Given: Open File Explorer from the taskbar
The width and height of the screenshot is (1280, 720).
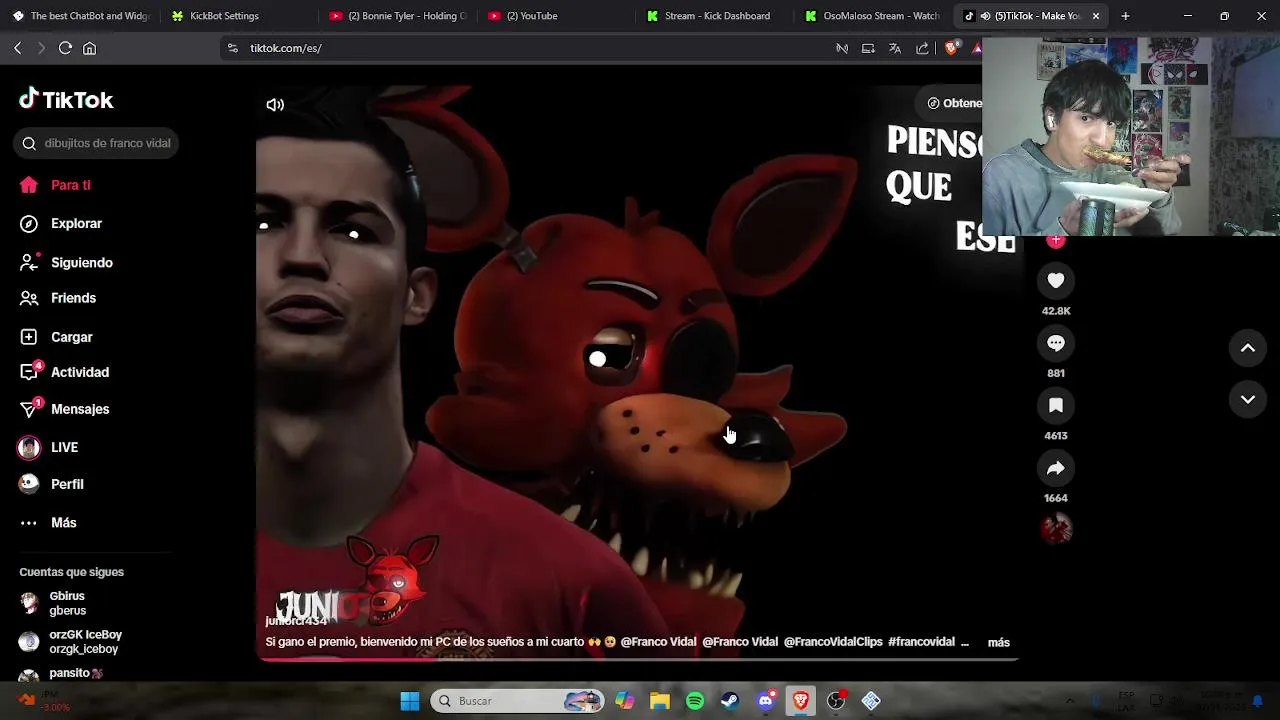Looking at the screenshot, I should [660, 701].
